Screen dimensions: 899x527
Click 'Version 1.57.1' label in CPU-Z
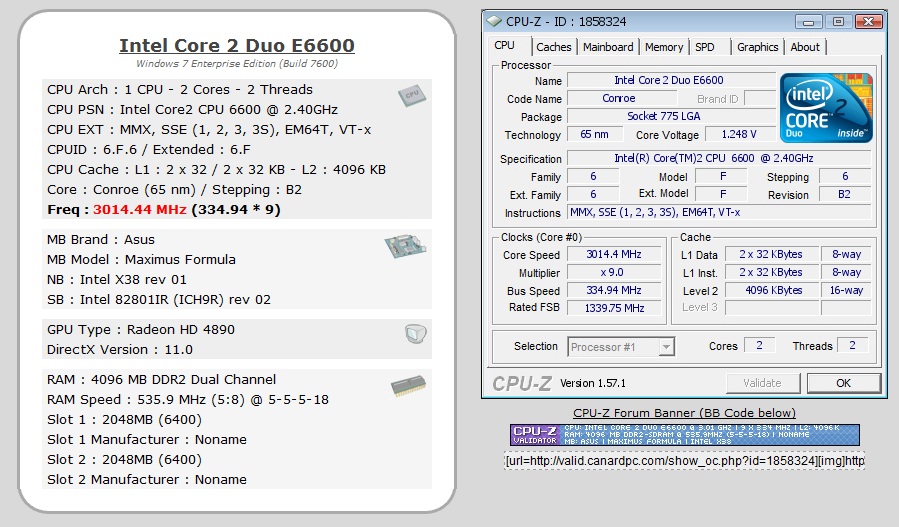click(x=593, y=383)
